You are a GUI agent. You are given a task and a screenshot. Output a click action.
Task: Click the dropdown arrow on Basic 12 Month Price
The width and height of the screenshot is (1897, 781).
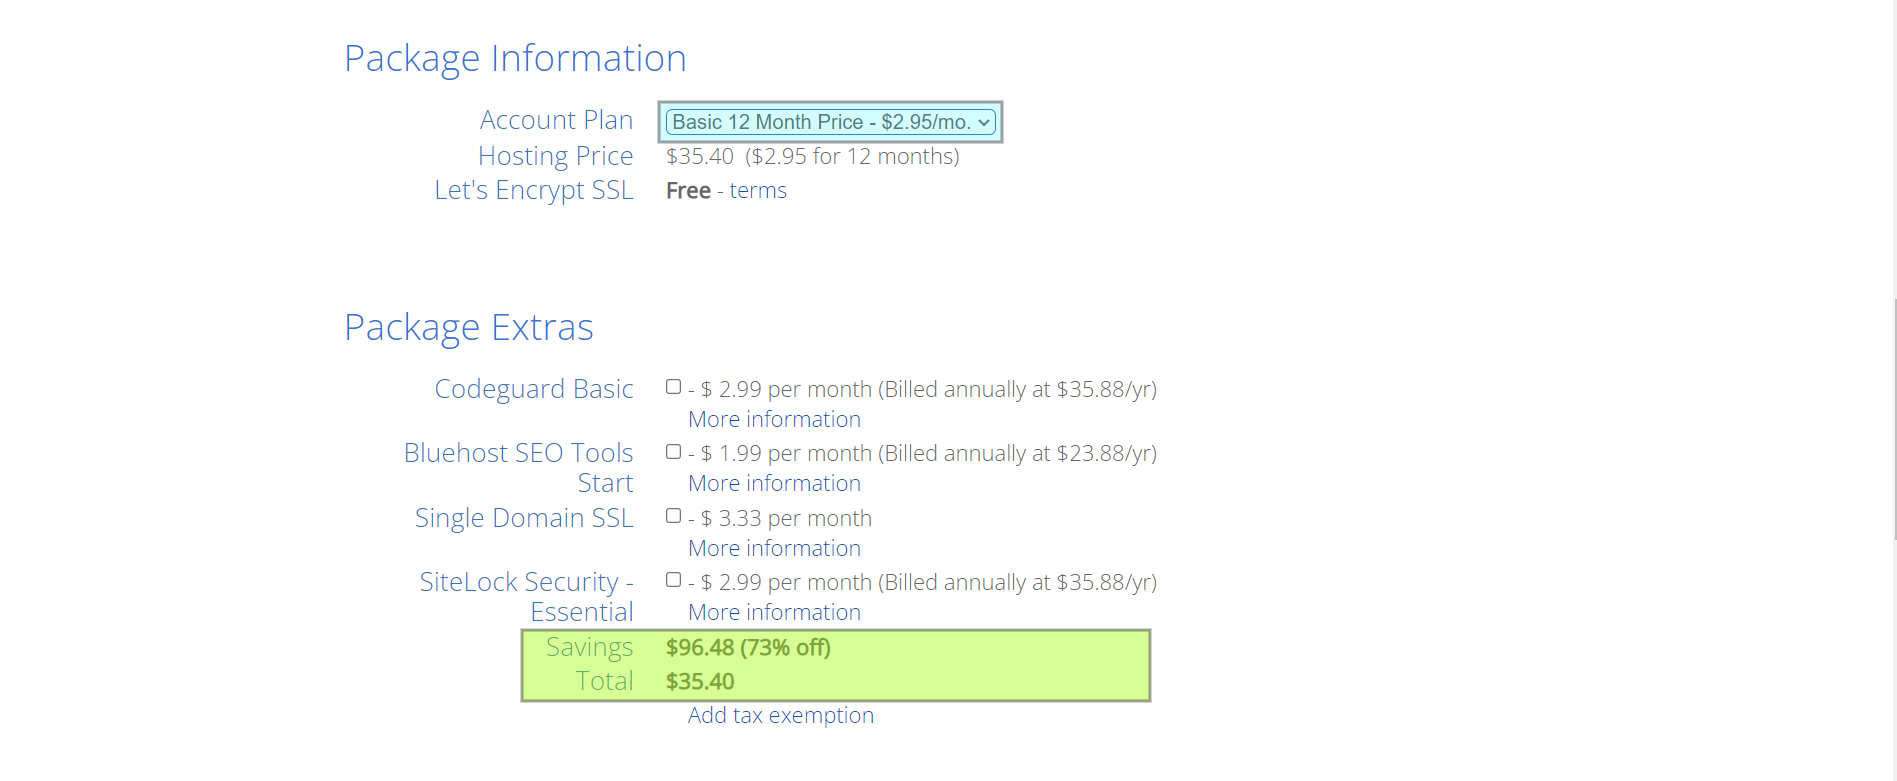click(984, 122)
